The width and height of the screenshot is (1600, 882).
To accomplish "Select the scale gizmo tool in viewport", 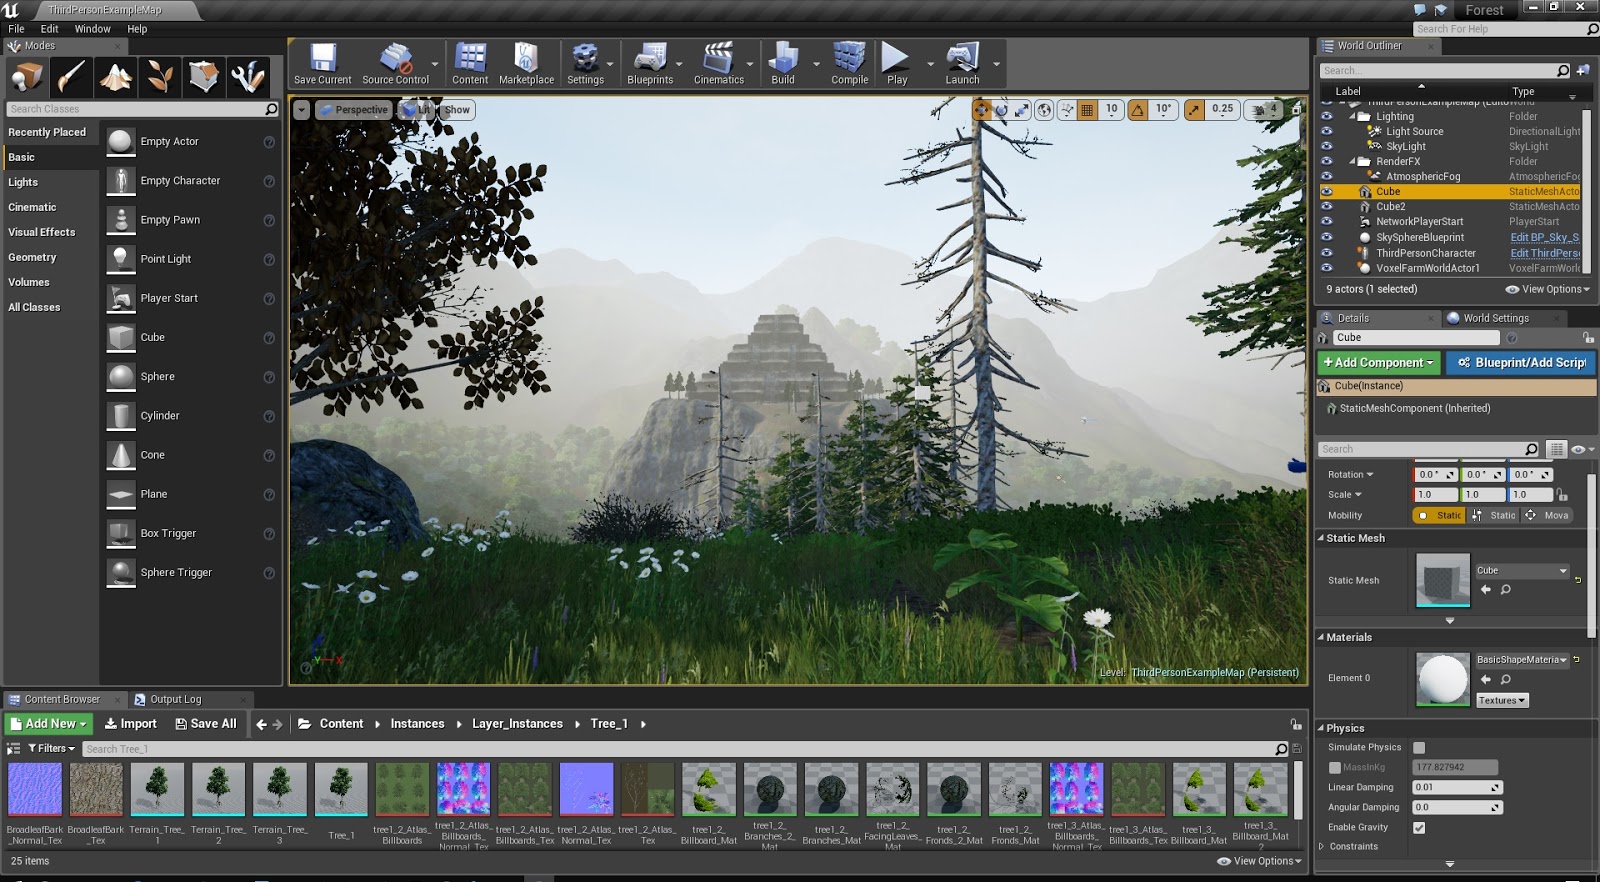I will [1022, 110].
